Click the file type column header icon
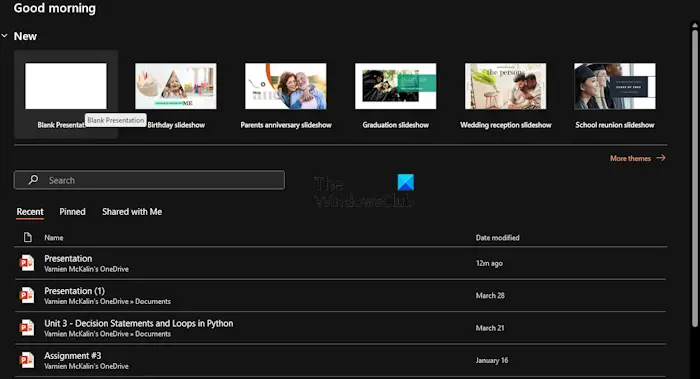Screen dimensions: 700x379 pyautogui.click(x=28, y=237)
